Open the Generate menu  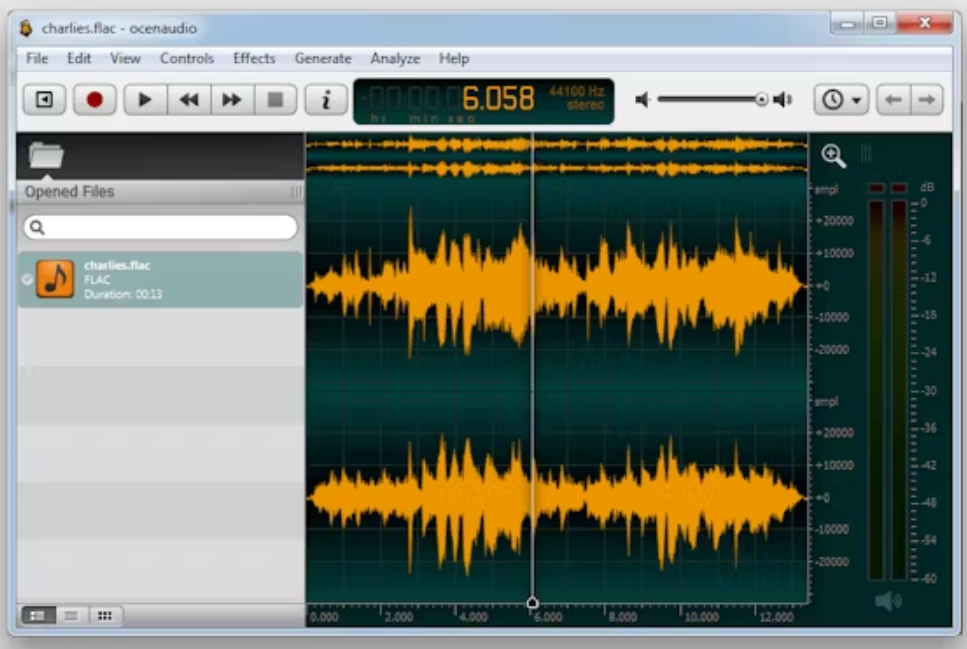323,59
